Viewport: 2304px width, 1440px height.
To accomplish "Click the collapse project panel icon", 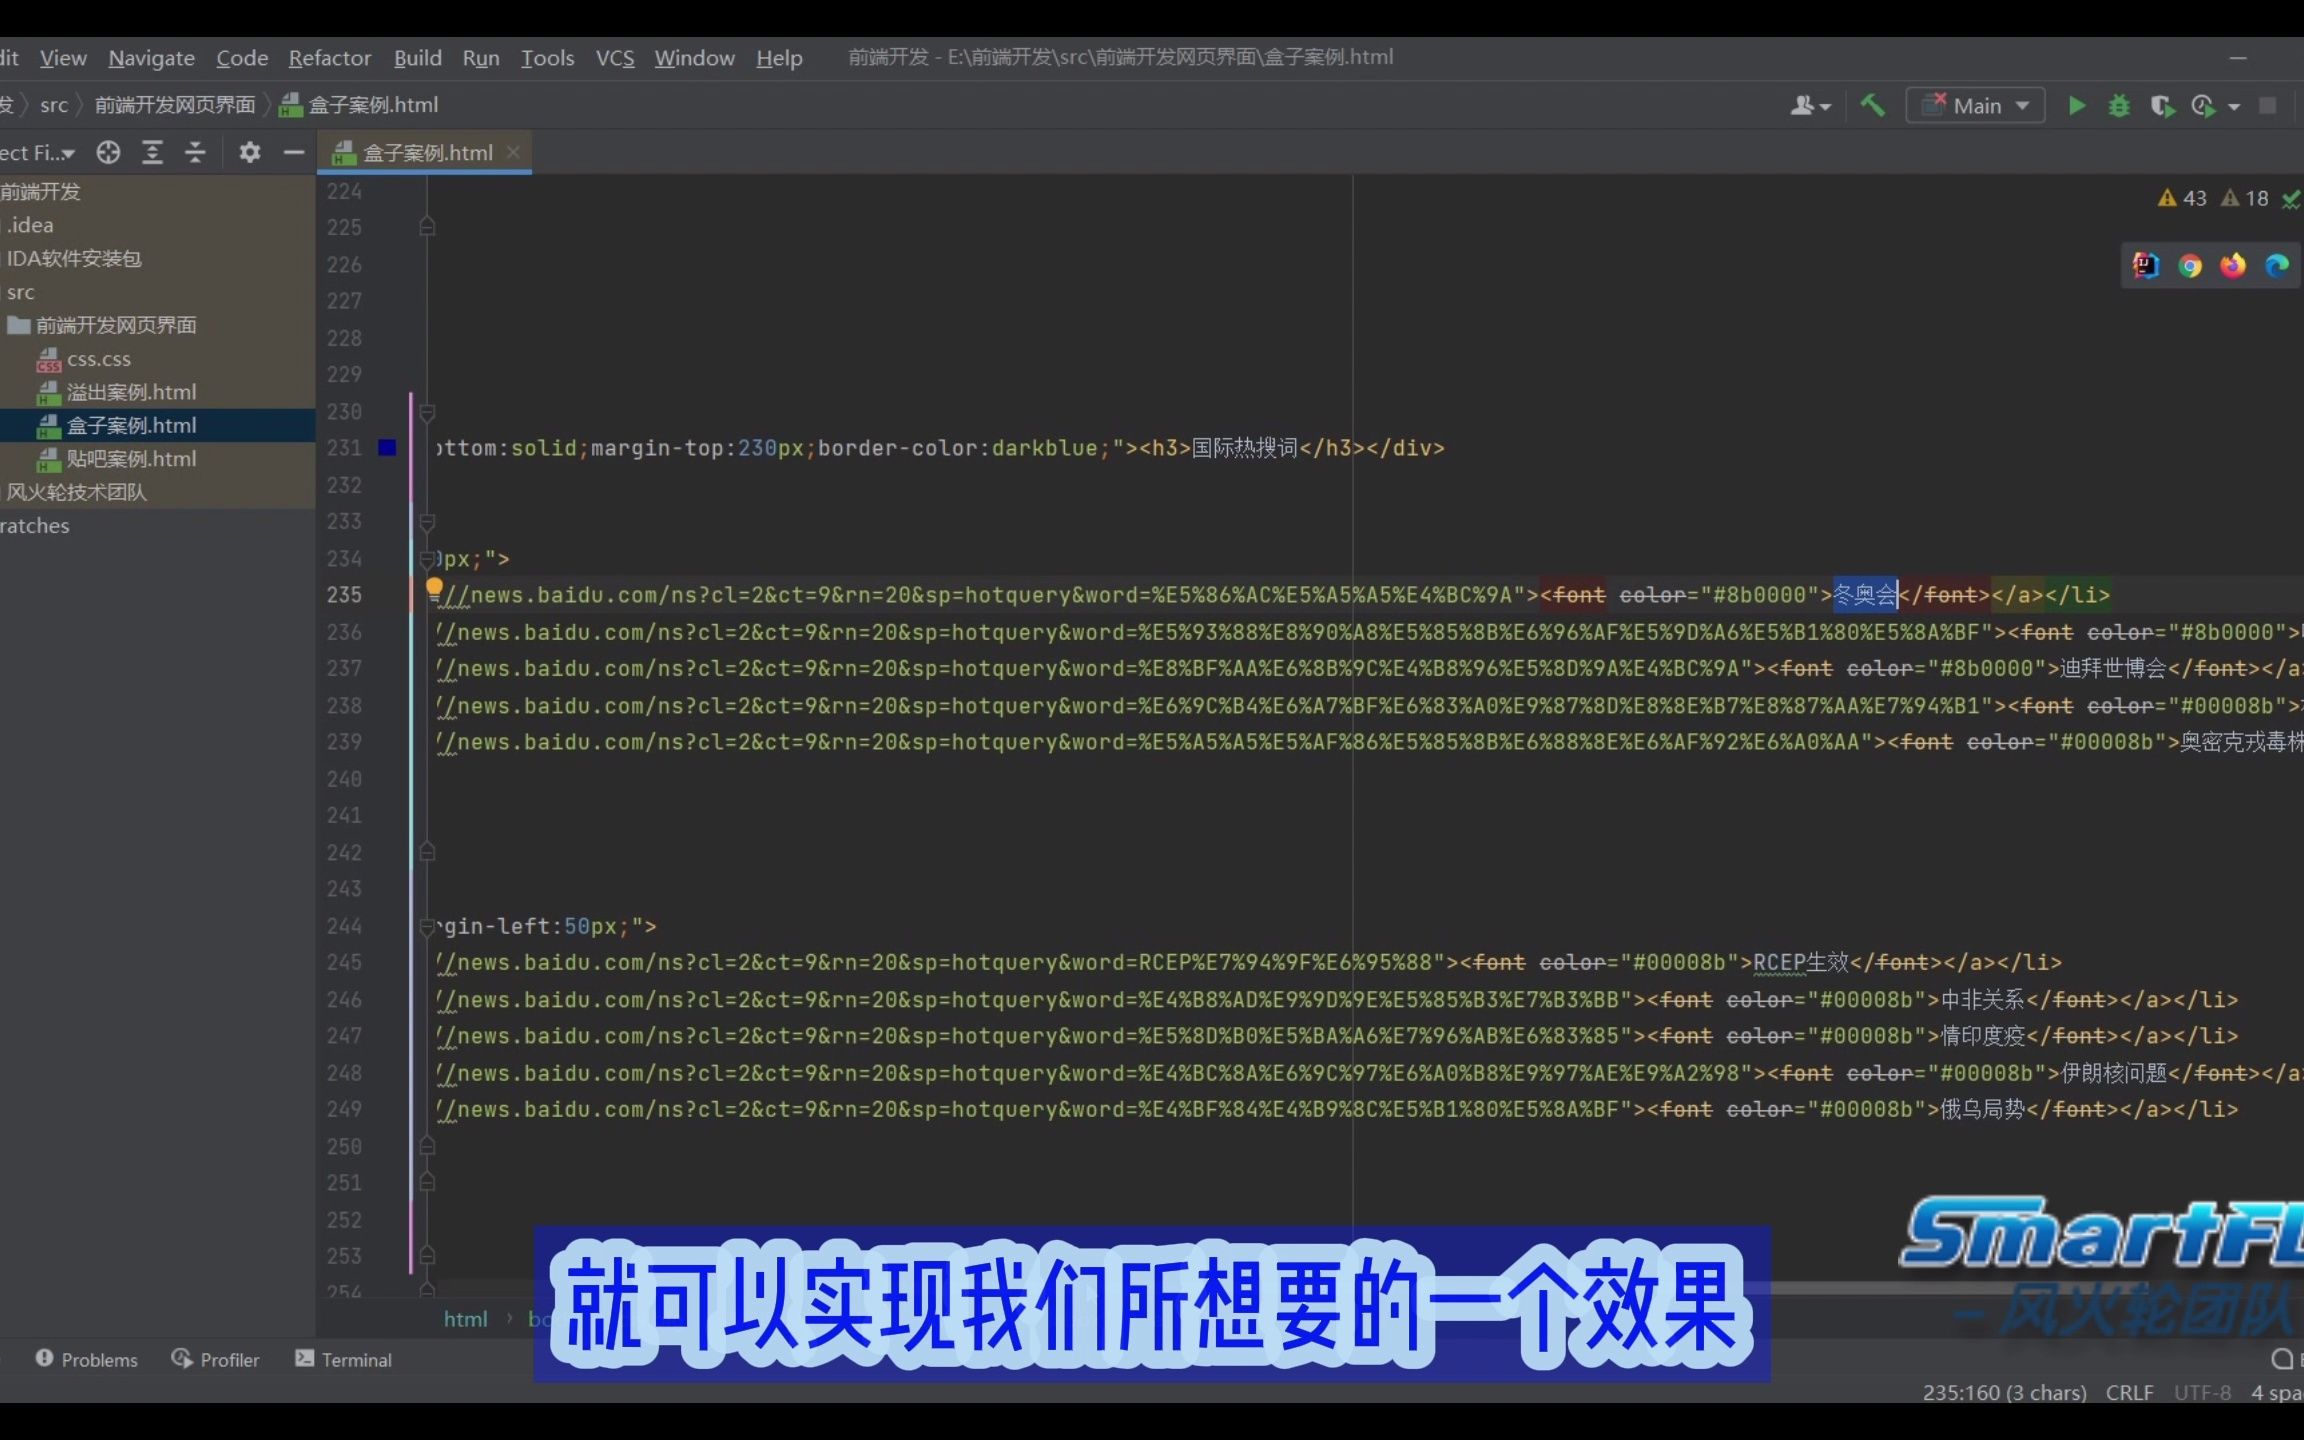I will tap(292, 151).
